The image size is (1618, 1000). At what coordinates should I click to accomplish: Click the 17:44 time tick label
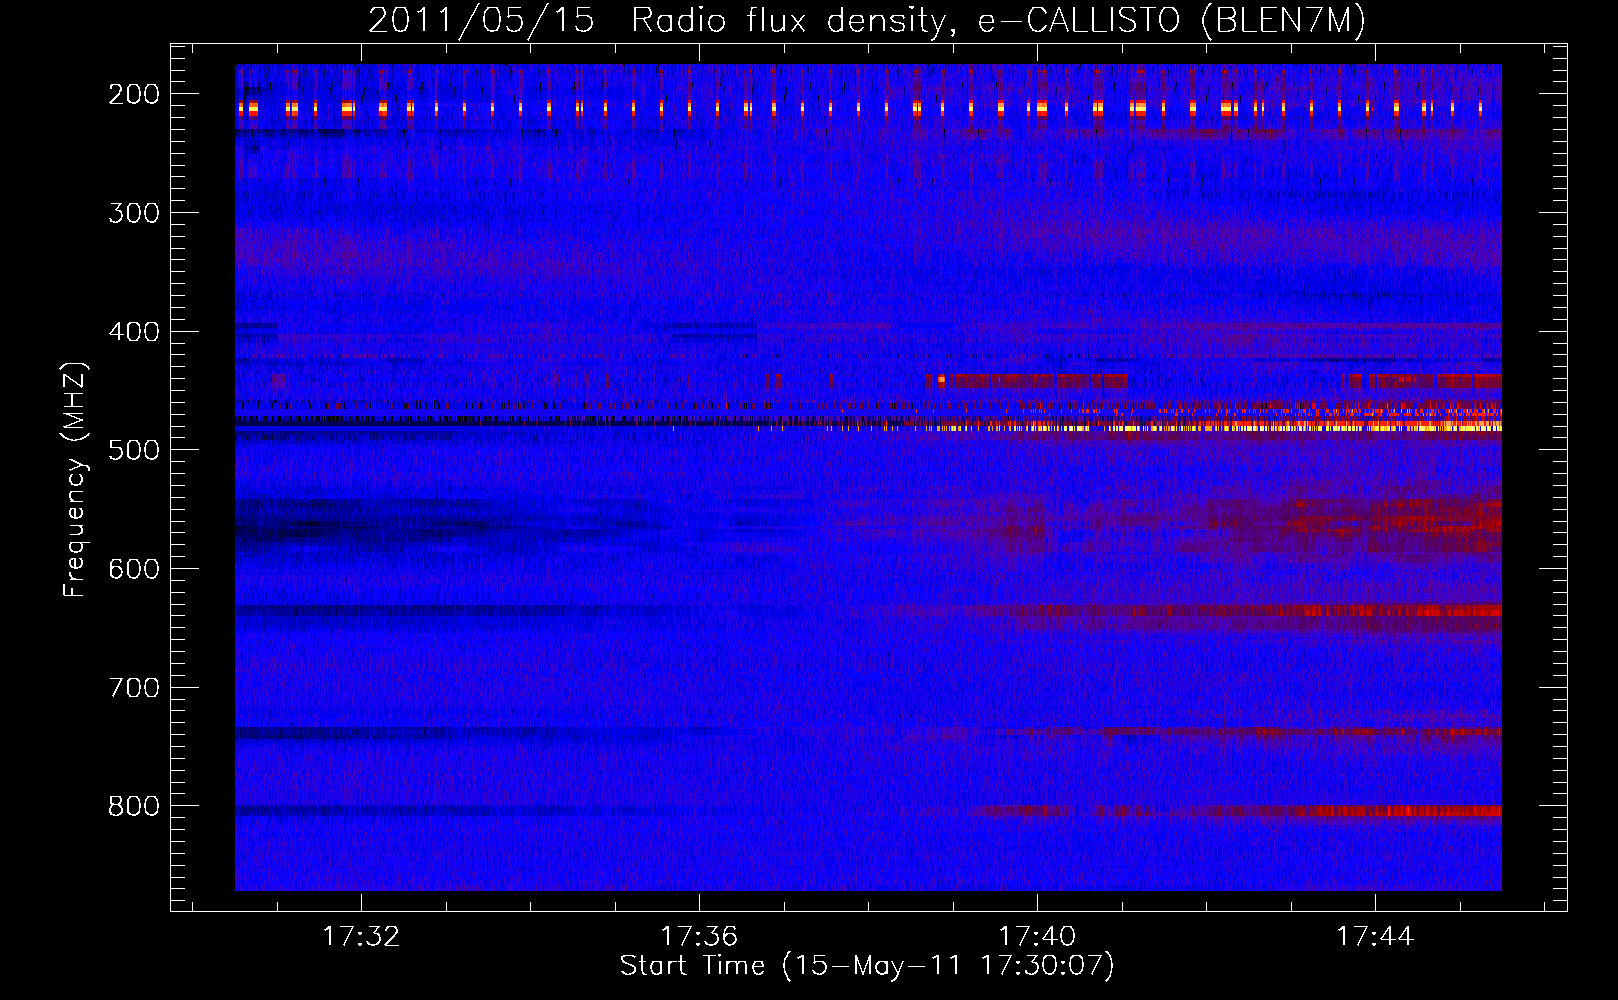pyautogui.click(x=1375, y=936)
